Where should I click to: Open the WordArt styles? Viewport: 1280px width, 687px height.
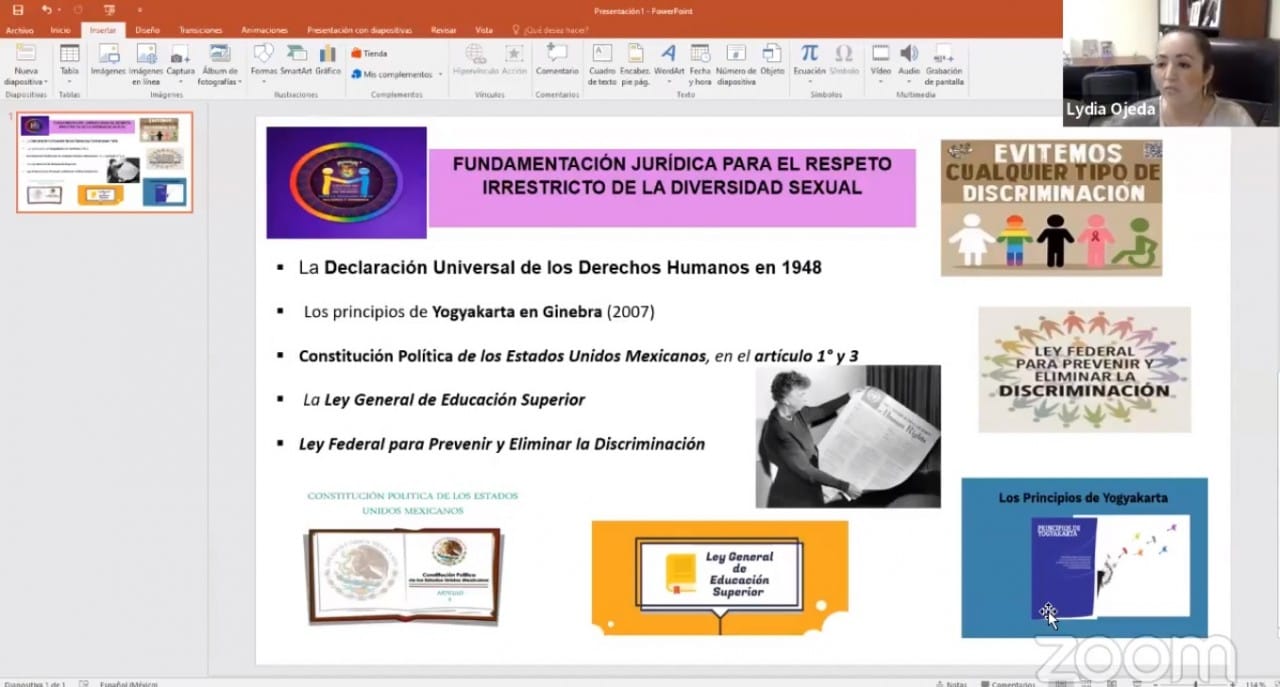click(669, 60)
